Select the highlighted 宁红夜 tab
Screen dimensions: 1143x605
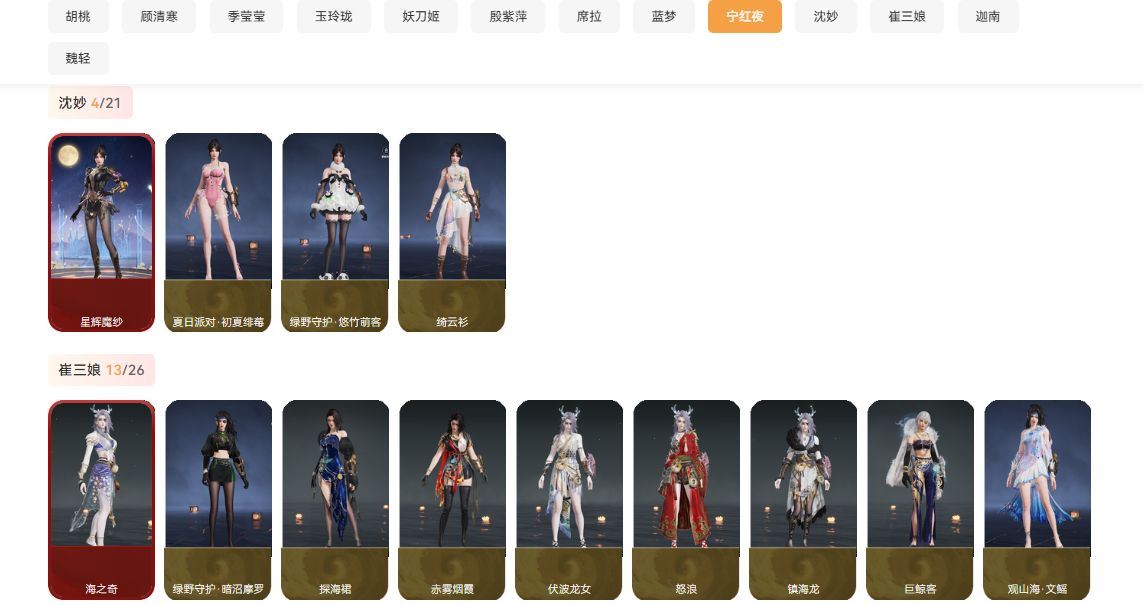744,16
